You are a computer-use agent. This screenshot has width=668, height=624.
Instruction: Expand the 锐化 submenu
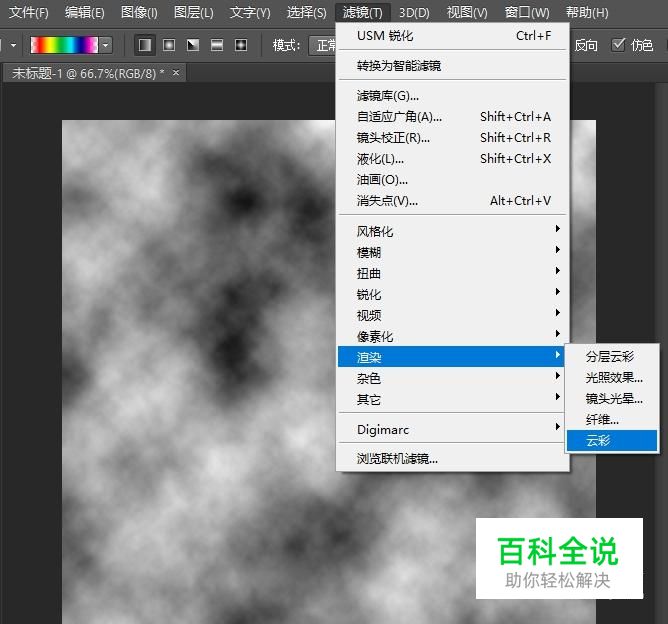coord(453,294)
